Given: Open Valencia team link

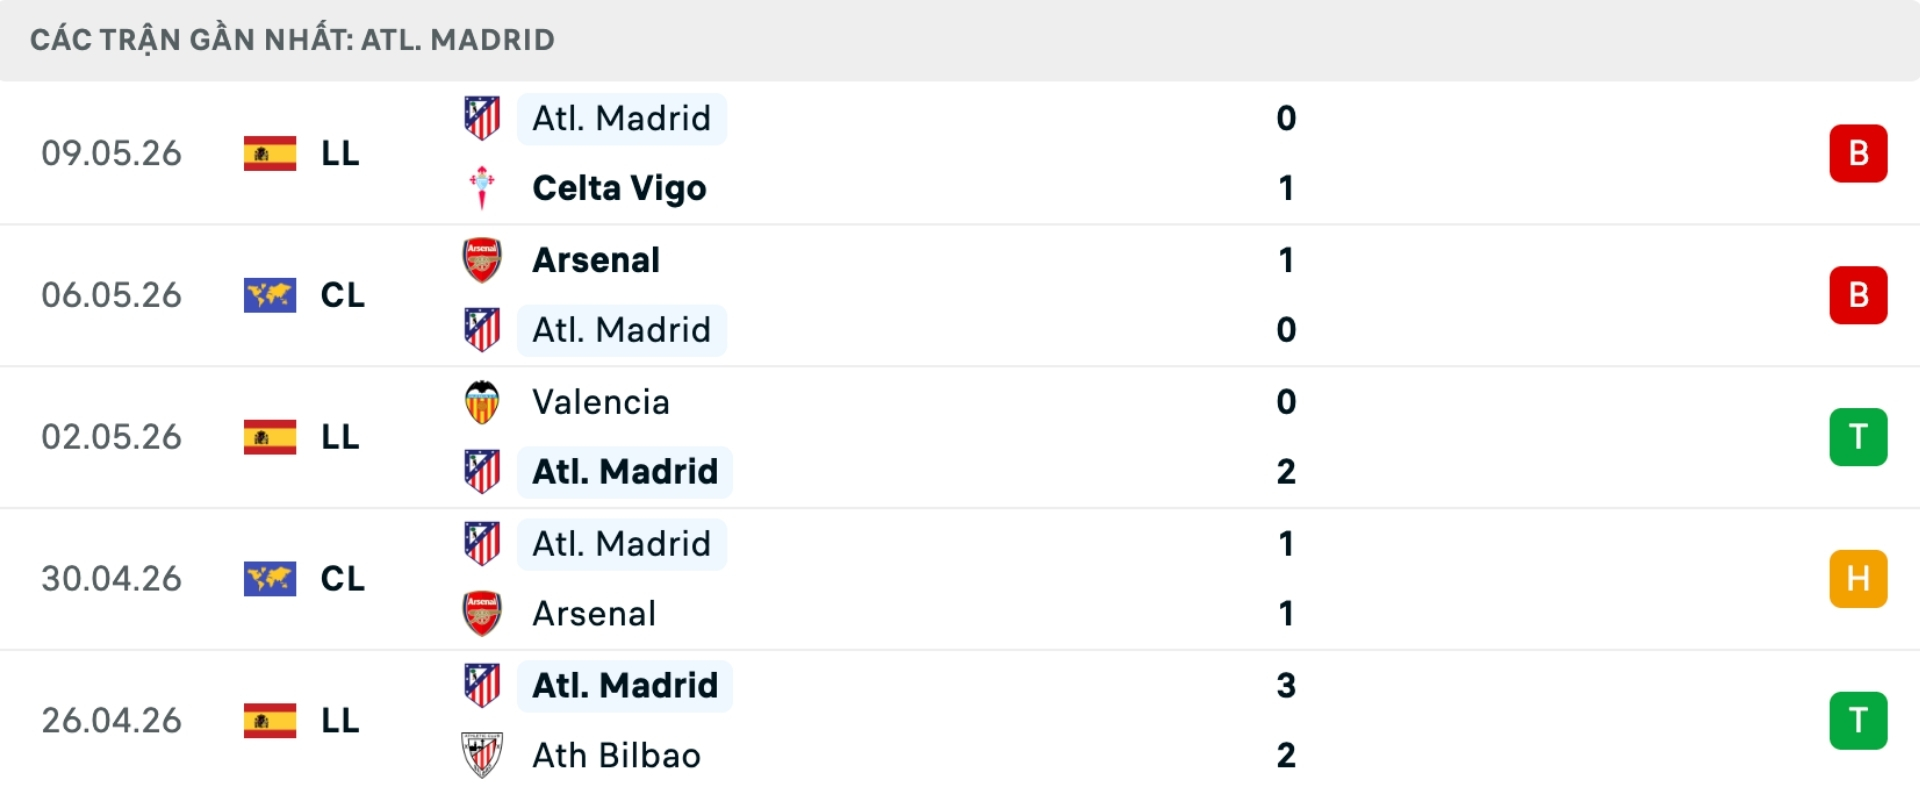Looking at the screenshot, I should [601, 402].
